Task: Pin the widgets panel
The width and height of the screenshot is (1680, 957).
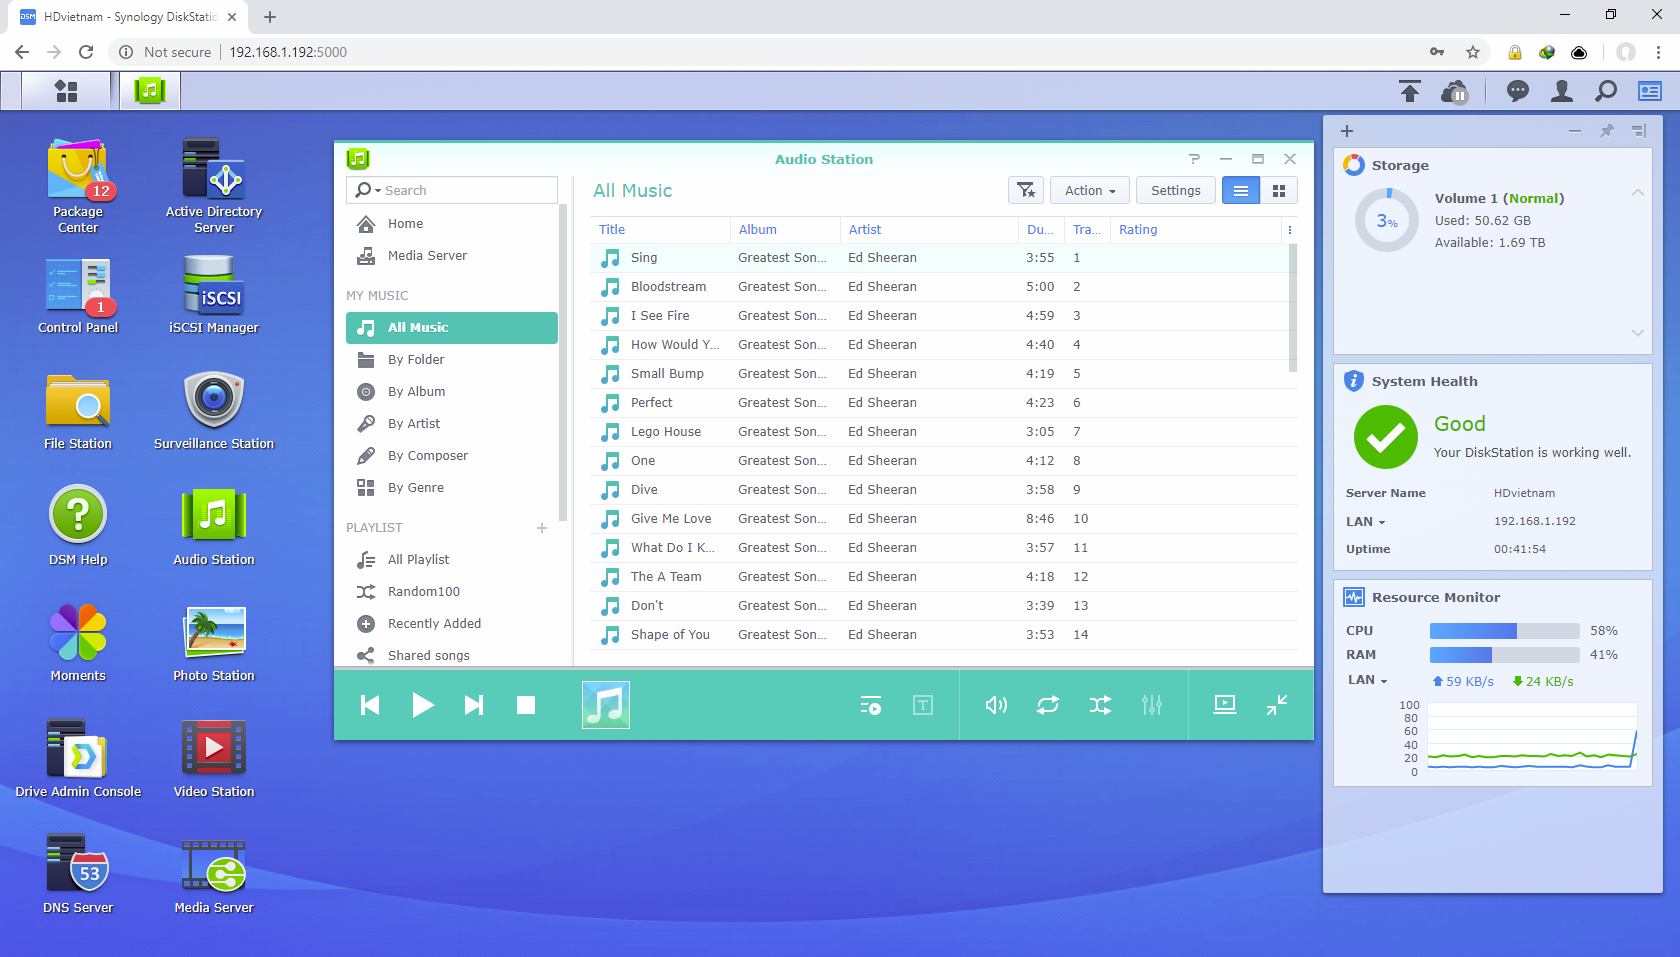Action: [x=1607, y=131]
